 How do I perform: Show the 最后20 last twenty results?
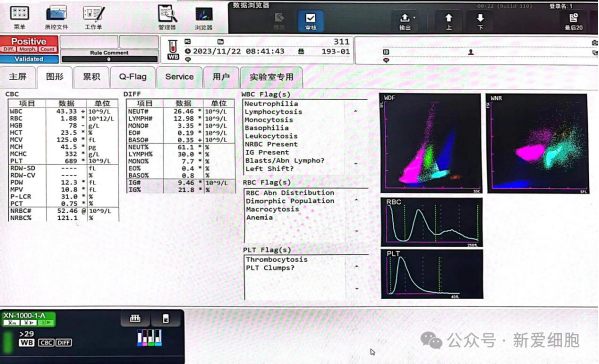point(574,21)
